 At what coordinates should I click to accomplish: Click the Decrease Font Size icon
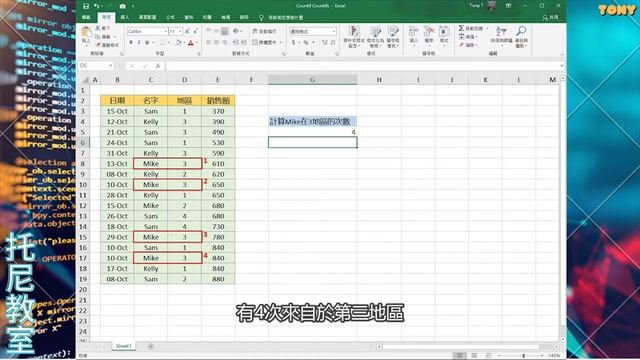tap(195, 31)
